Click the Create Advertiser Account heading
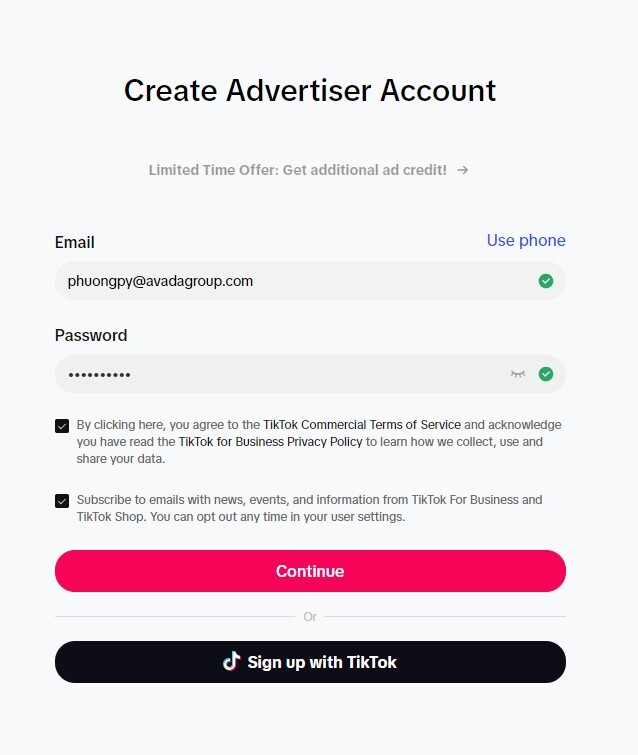The image size is (638, 755). click(x=310, y=90)
